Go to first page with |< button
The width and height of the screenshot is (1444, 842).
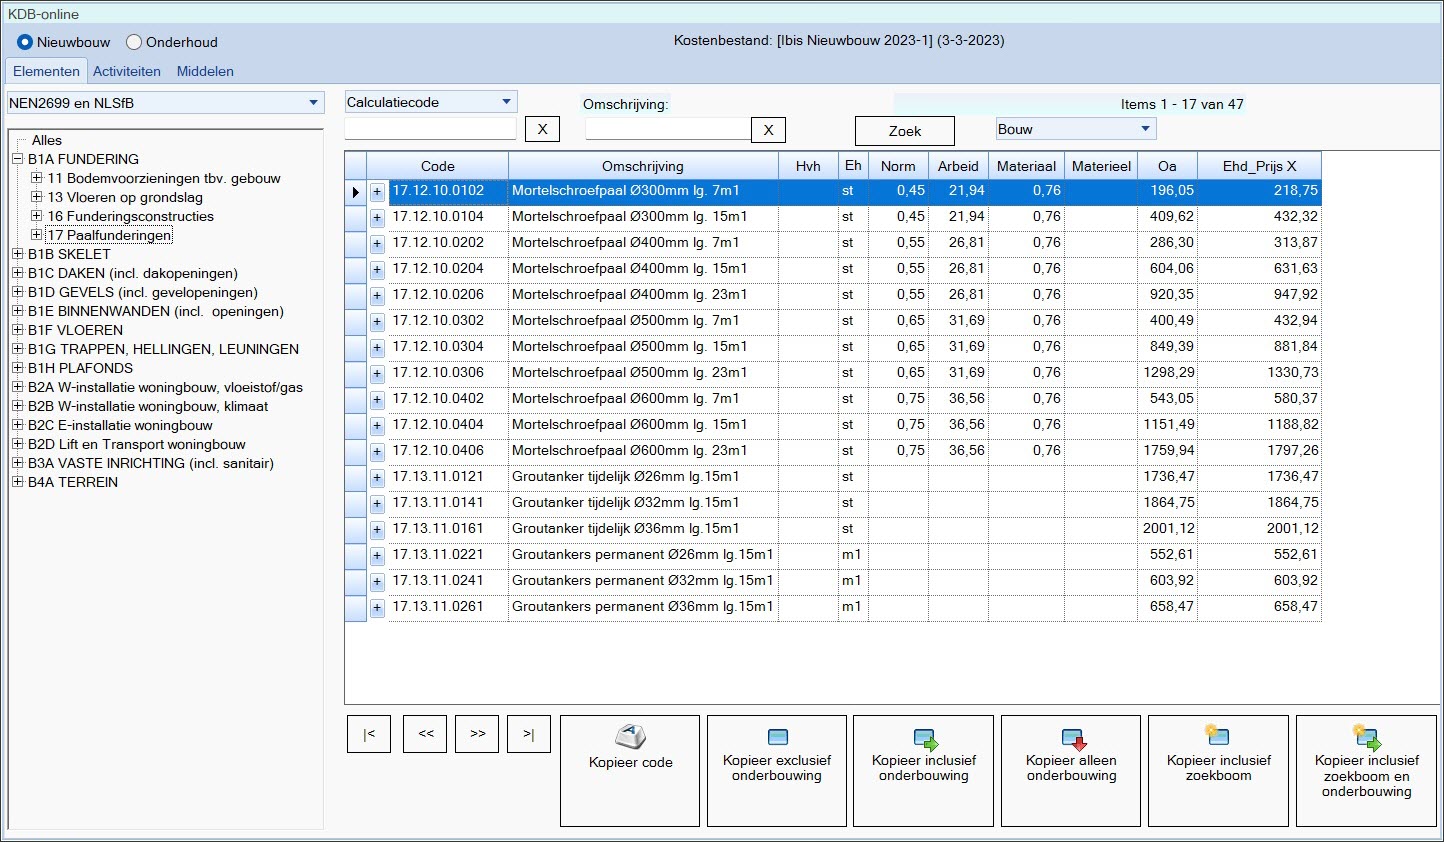[369, 734]
